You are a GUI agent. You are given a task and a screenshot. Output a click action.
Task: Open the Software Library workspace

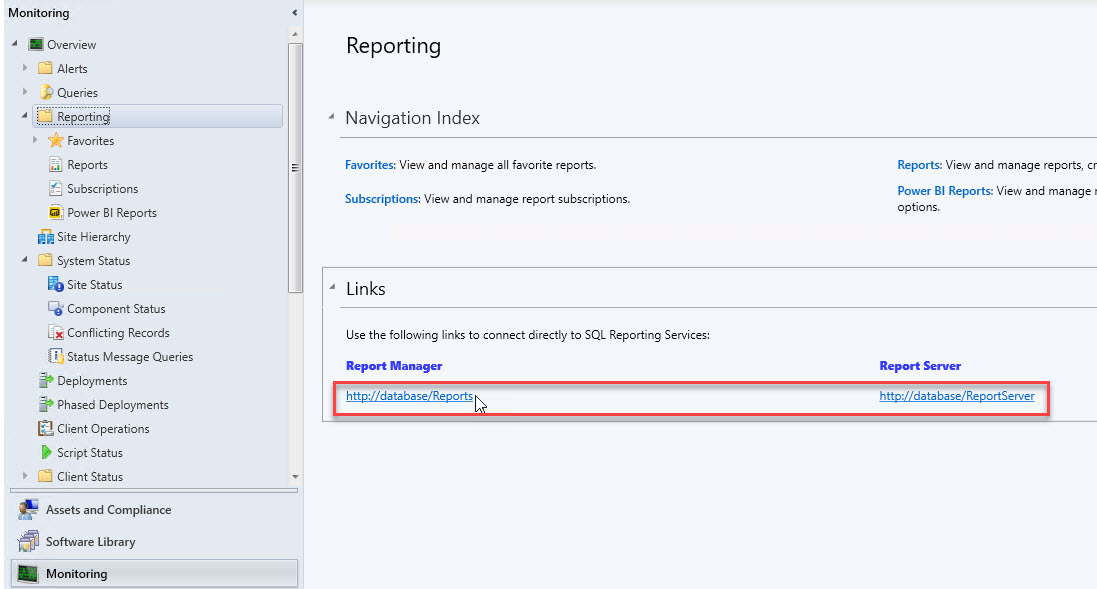pos(90,542)
